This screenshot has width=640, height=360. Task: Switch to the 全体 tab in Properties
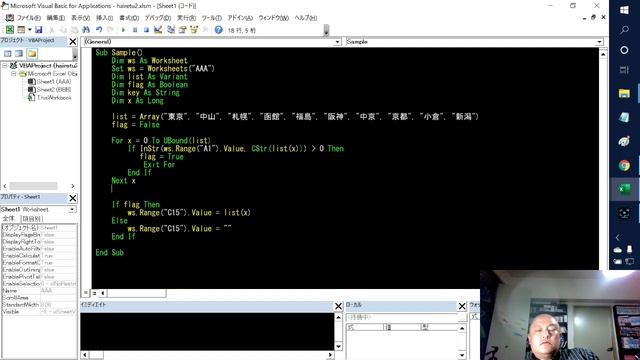pos(9,218)
